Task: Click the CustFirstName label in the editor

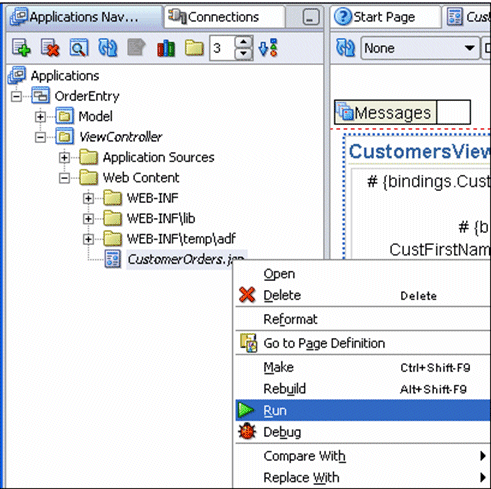Action: click(x=440, y=250)
